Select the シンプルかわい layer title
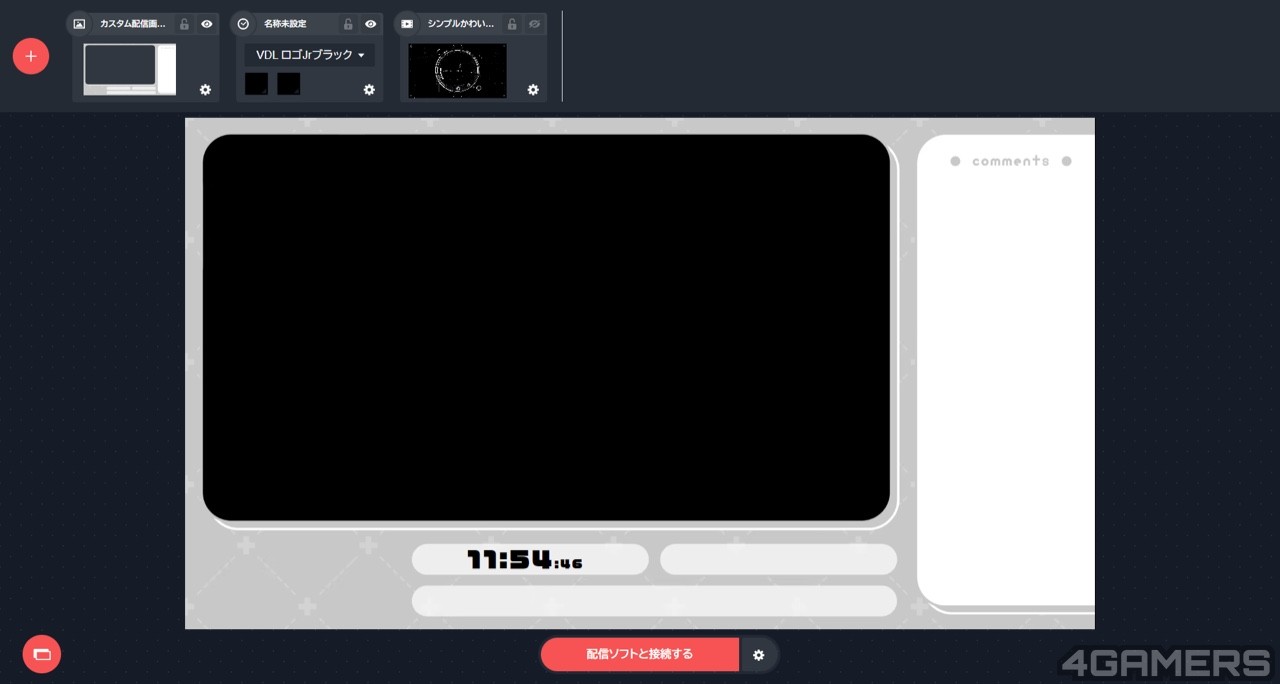This screenshot has width=1280, height=684. 461,24
